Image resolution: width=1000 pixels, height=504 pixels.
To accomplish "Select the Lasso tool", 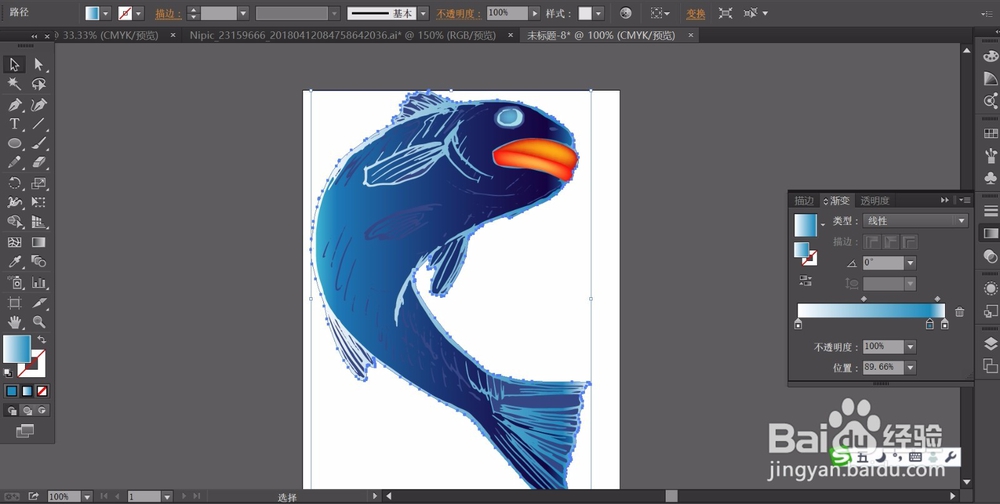I will pos(39,84).
